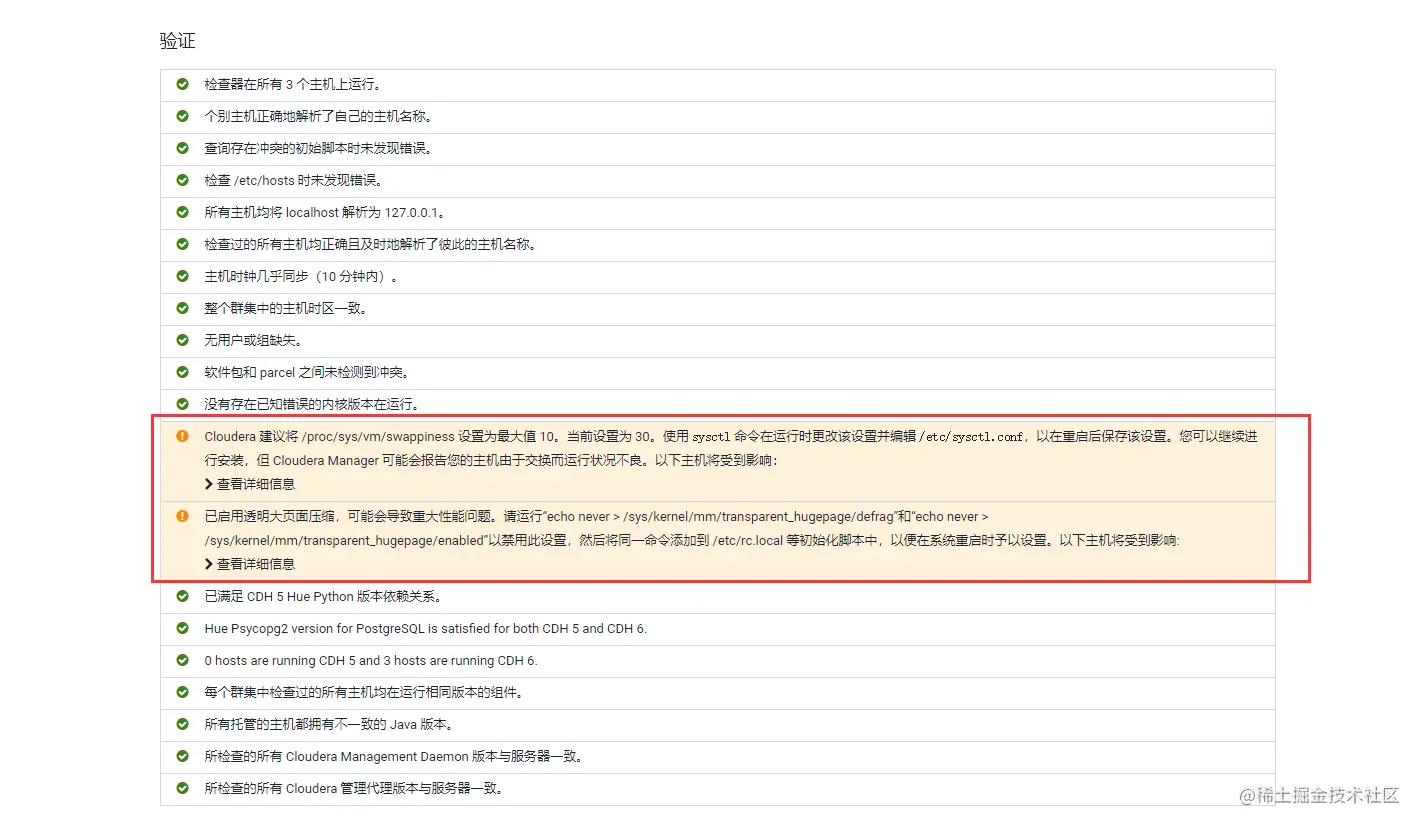Click the check icon beside 整个群集中的主机时区一致
This screenshot has height=829, width=1423.
(182, 309)
